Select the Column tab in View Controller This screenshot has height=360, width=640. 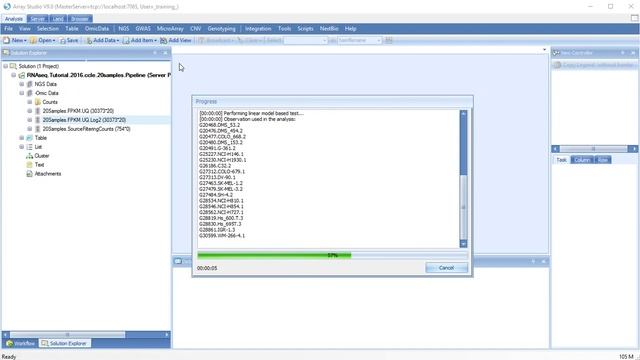582,160
